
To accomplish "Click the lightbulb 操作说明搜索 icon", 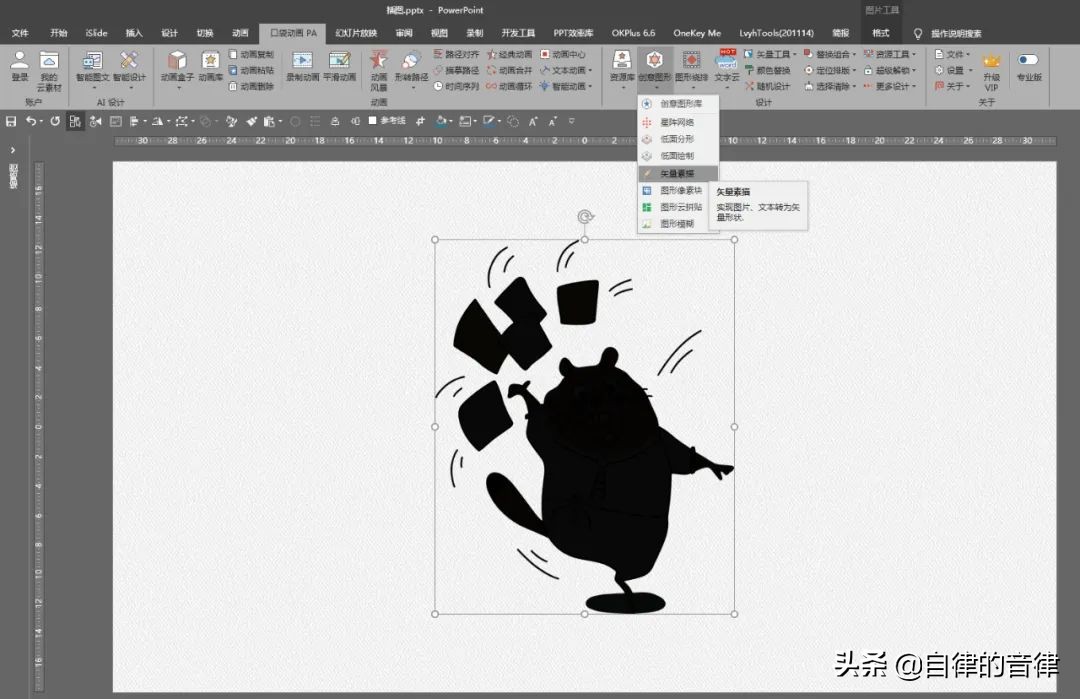I will click(917, 33).
